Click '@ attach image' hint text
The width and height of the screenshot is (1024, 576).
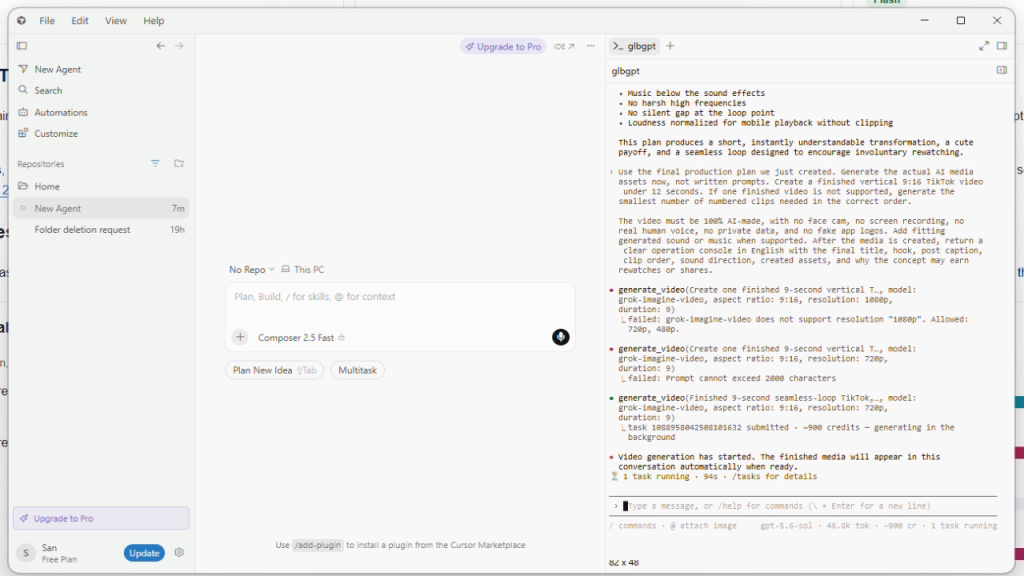pos(703,526)
